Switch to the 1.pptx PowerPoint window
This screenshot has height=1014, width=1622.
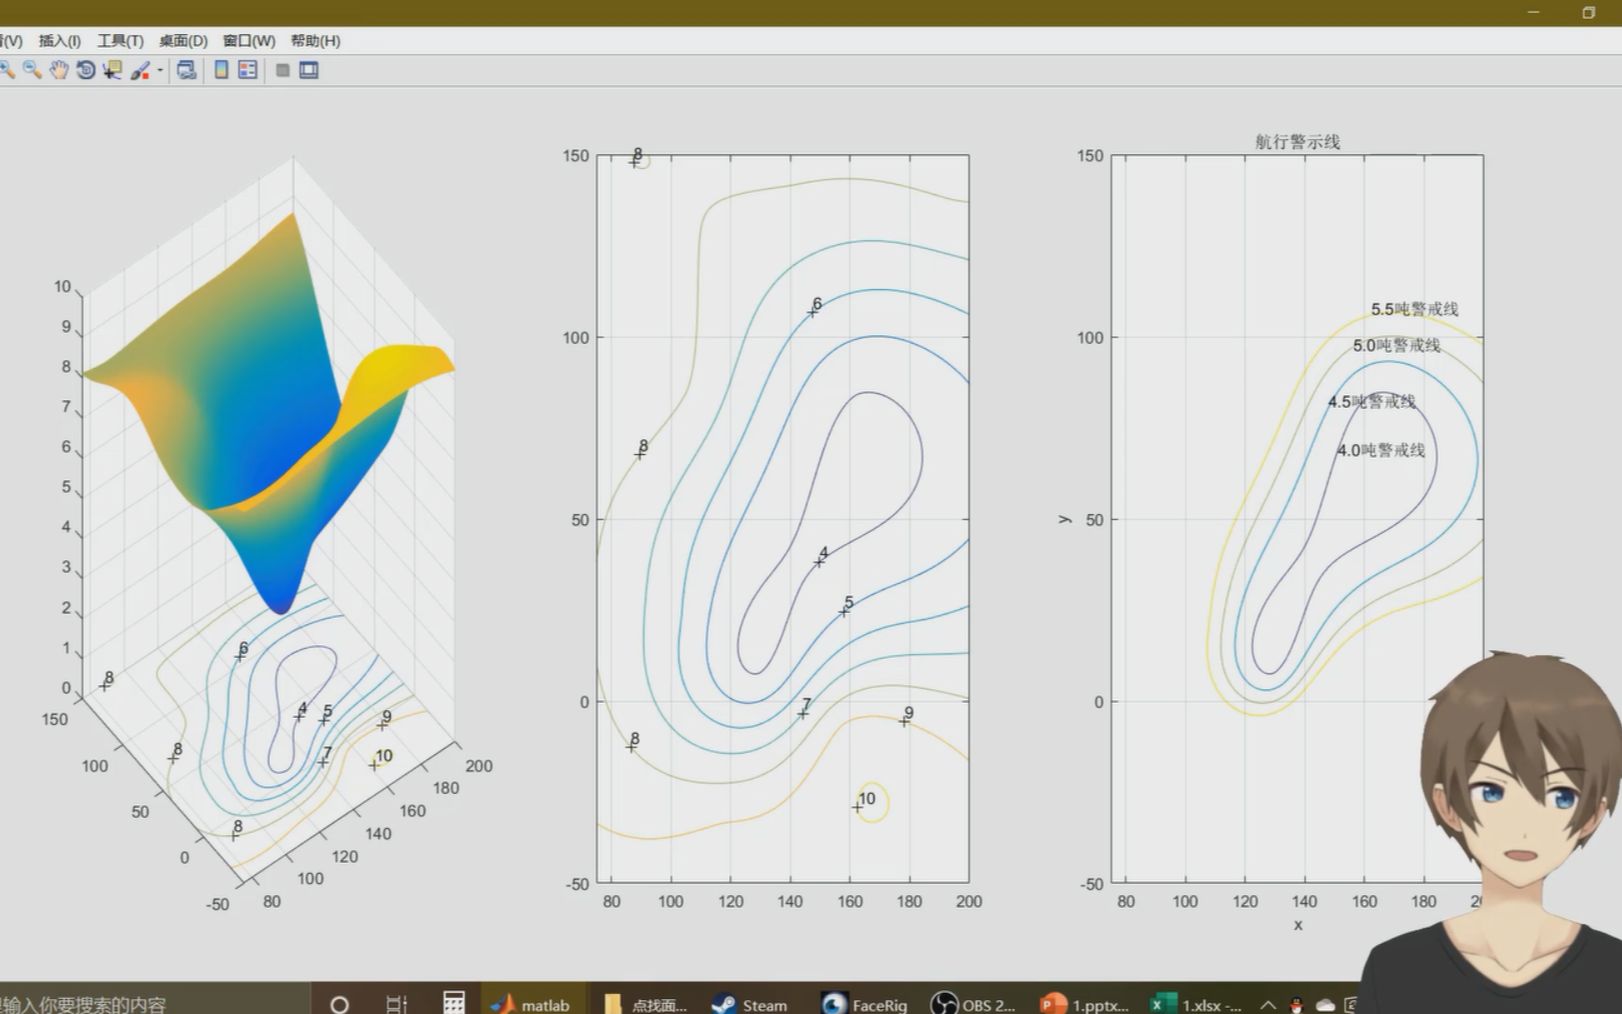(1085, 1004)
